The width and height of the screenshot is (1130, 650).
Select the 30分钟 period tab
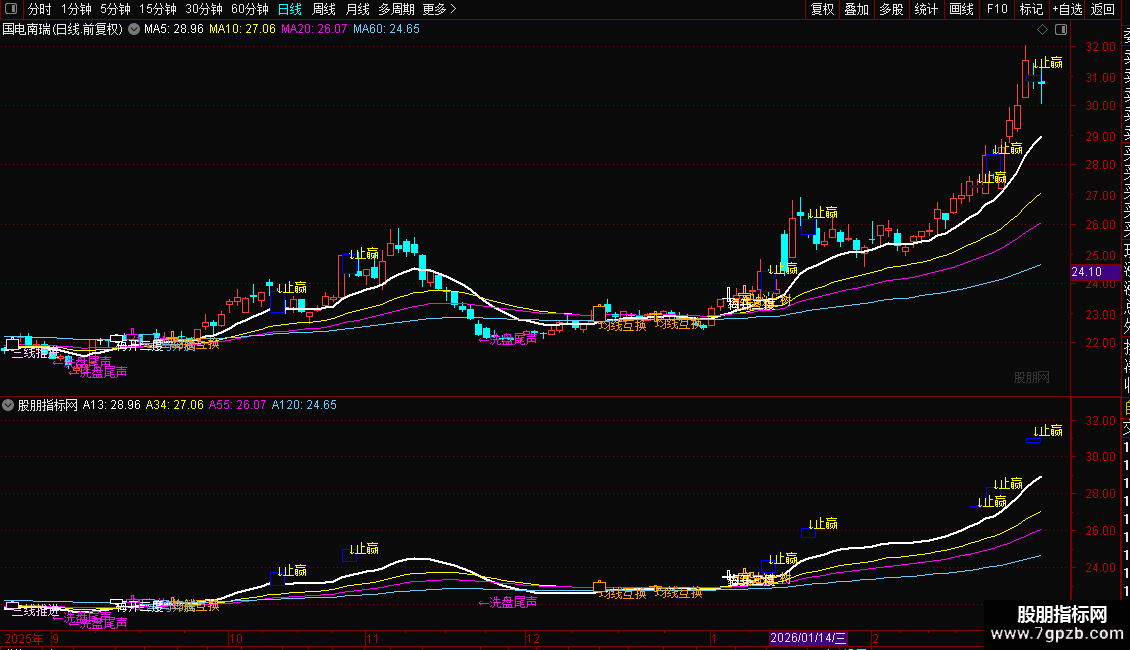(x=203, y=9)
